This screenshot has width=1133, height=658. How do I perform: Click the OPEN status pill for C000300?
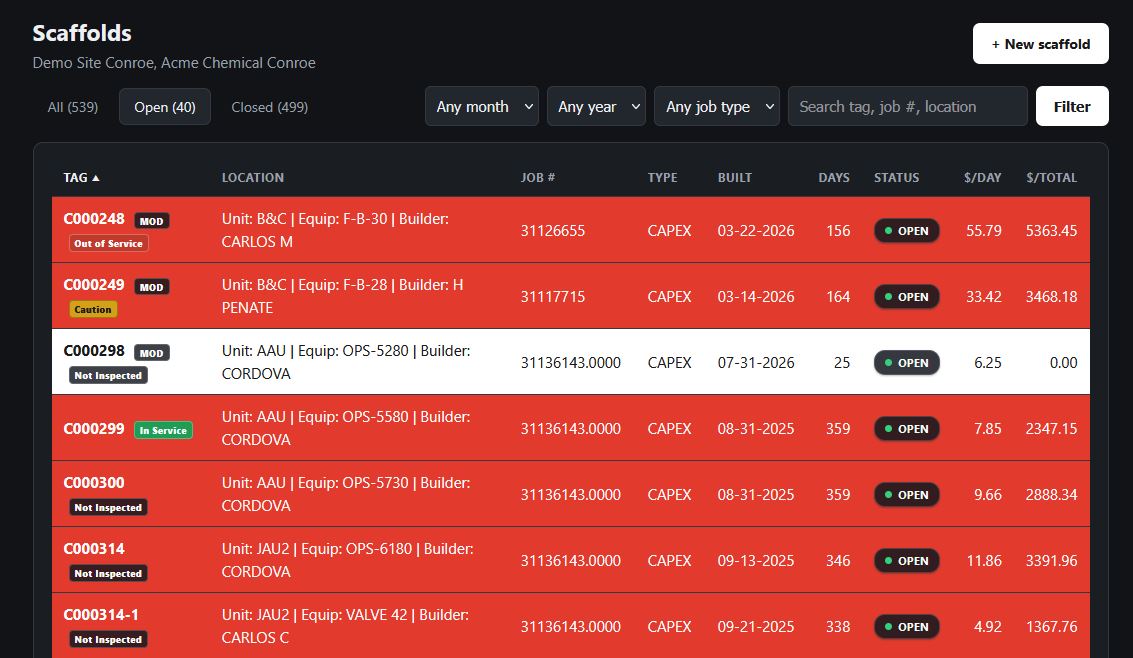point(907,495)
